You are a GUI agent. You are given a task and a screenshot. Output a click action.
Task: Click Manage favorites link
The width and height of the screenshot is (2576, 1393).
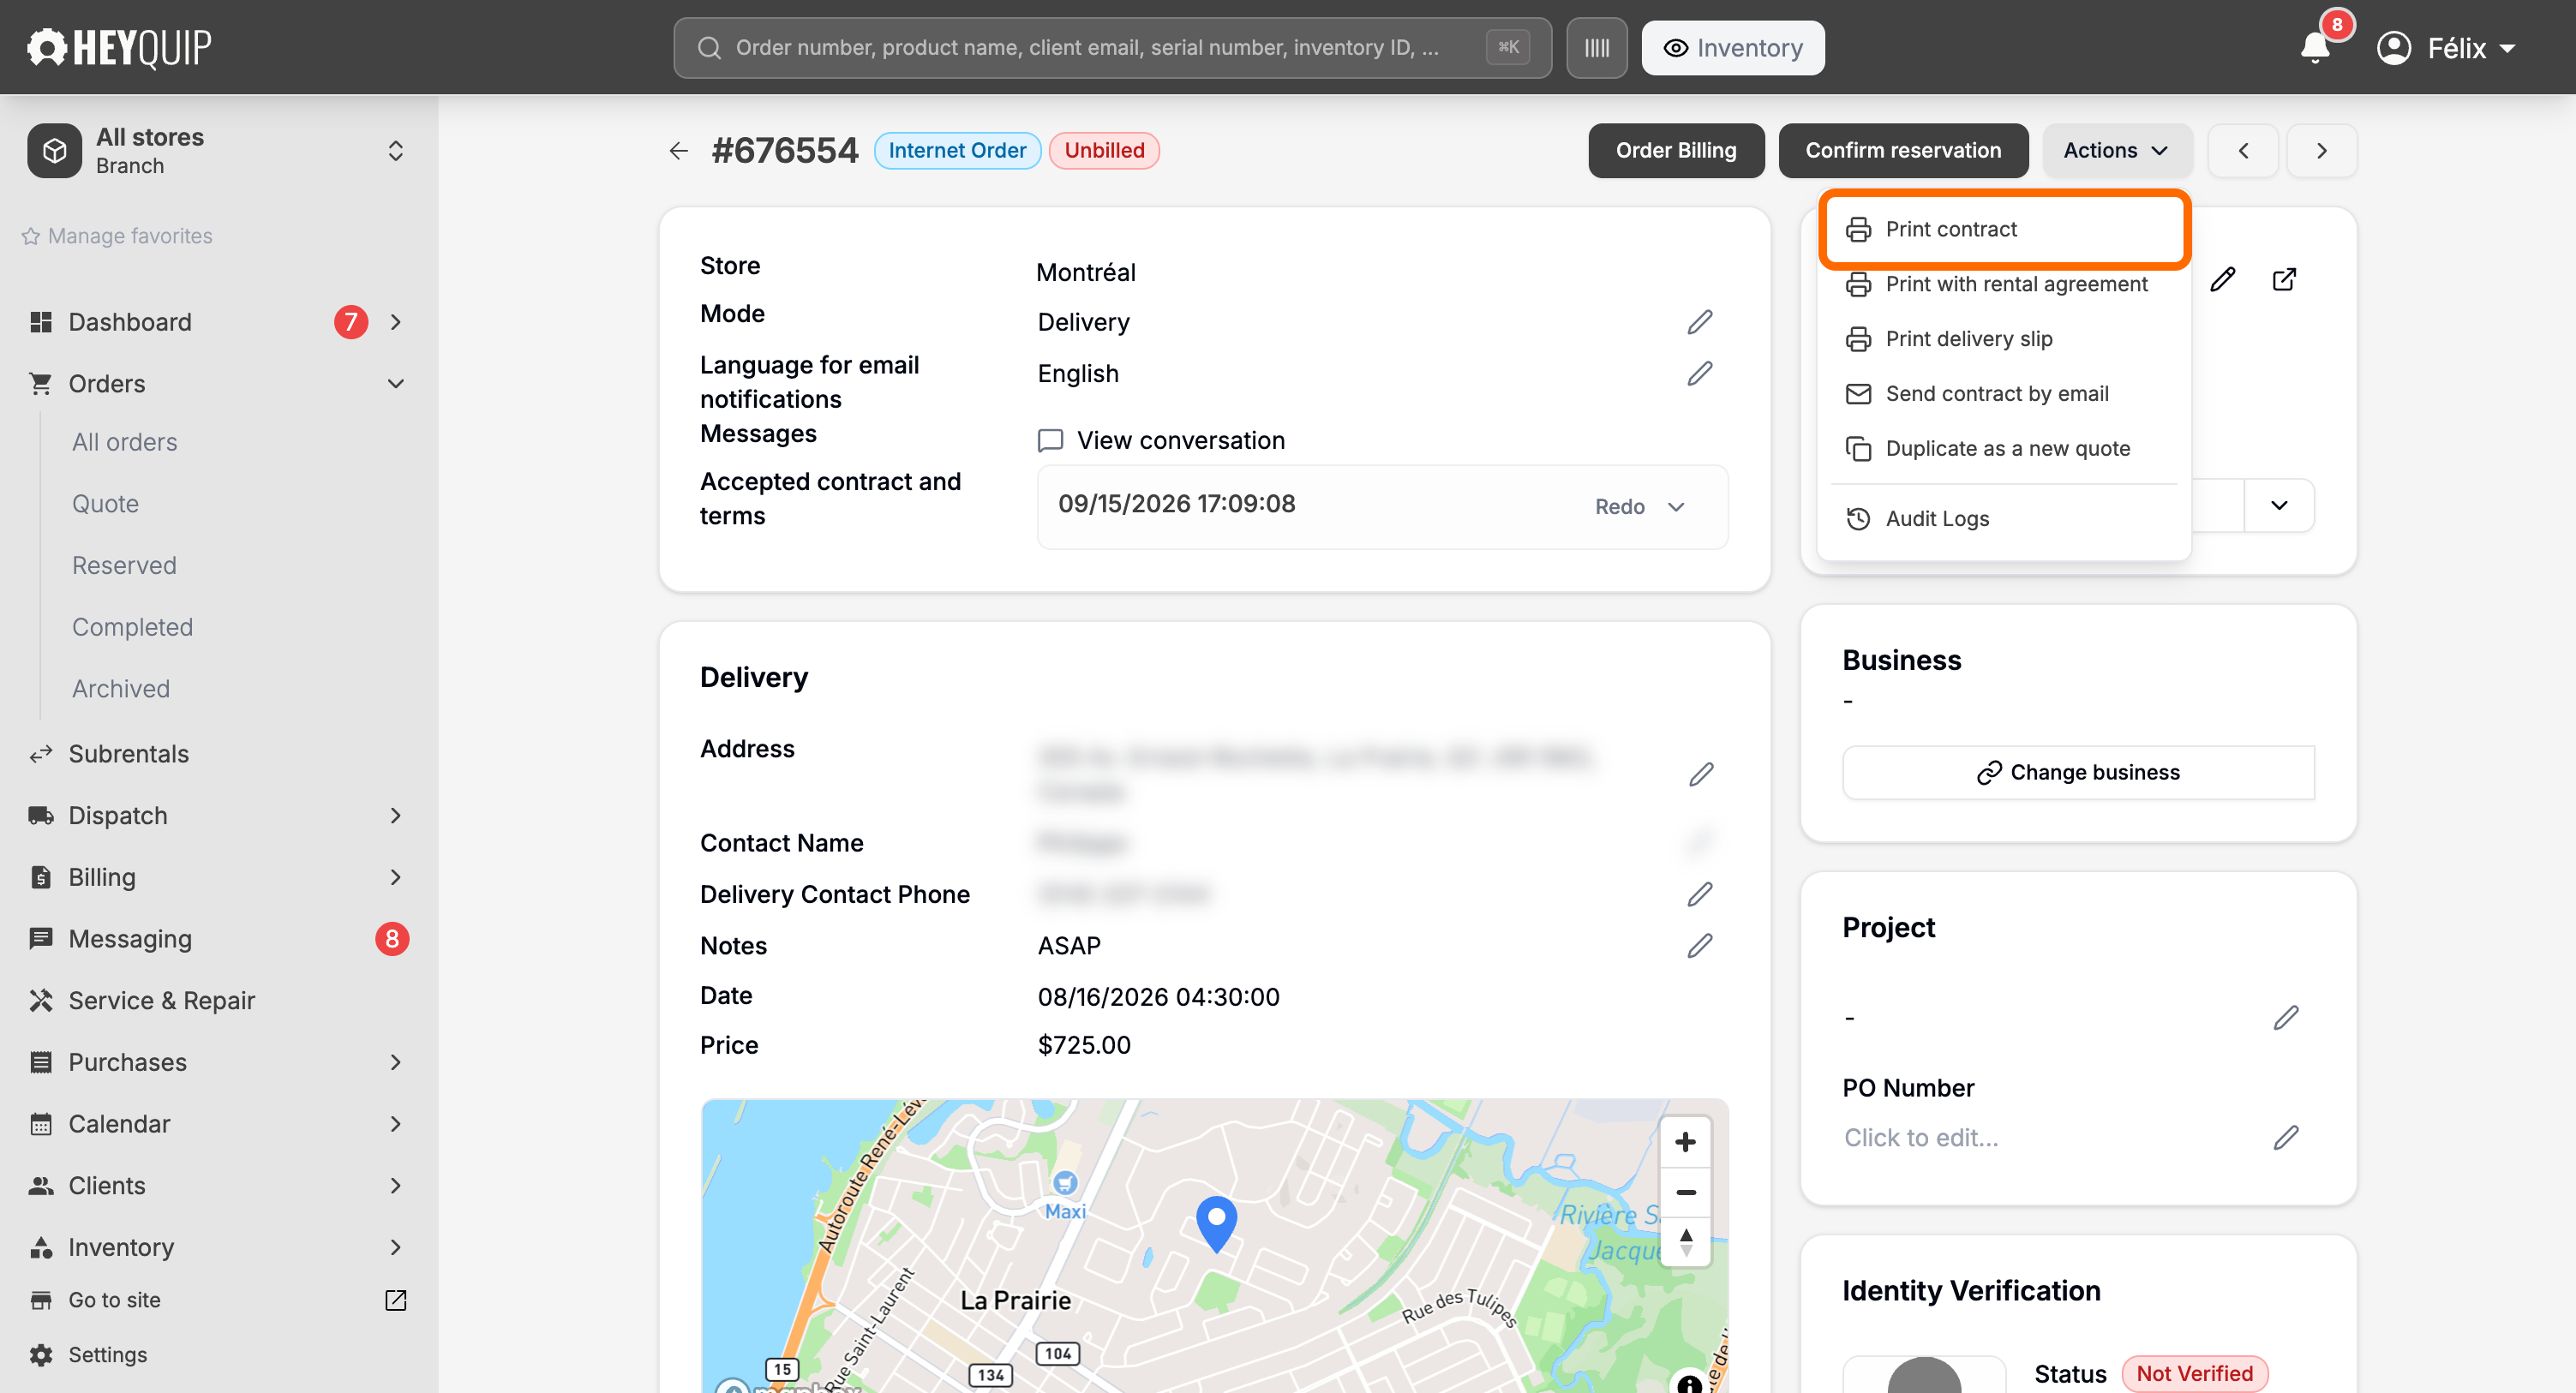click(117, 236)
